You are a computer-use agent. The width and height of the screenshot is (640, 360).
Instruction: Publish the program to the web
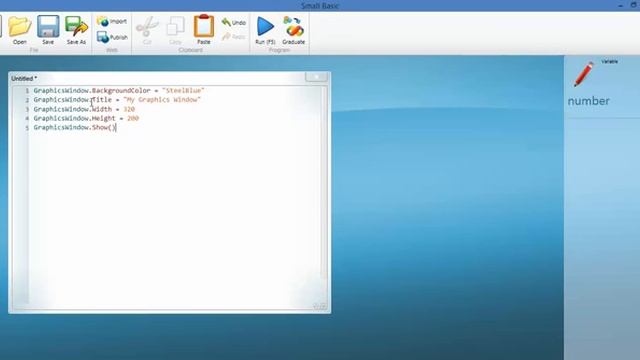[112, 37]
